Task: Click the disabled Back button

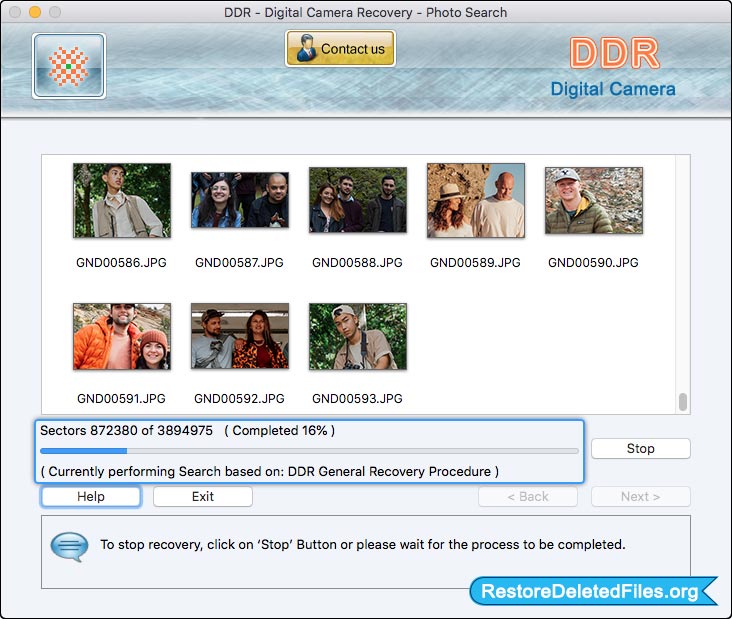Action: [x=528, y=496]
